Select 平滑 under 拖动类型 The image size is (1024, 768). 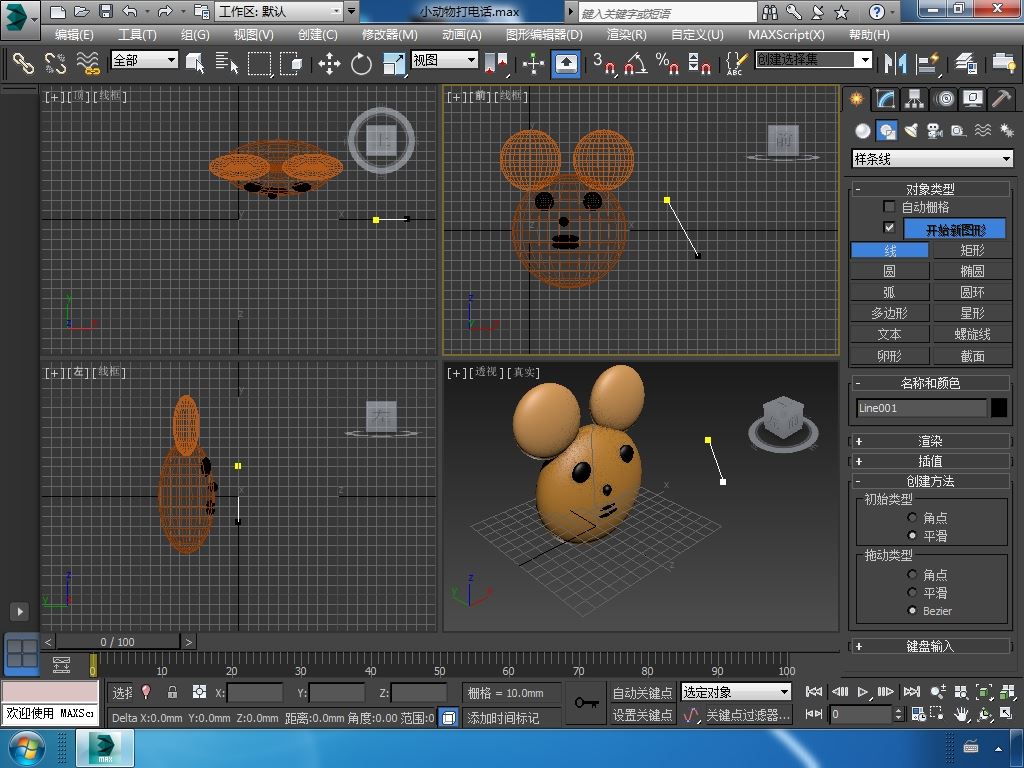click(912, 592)
